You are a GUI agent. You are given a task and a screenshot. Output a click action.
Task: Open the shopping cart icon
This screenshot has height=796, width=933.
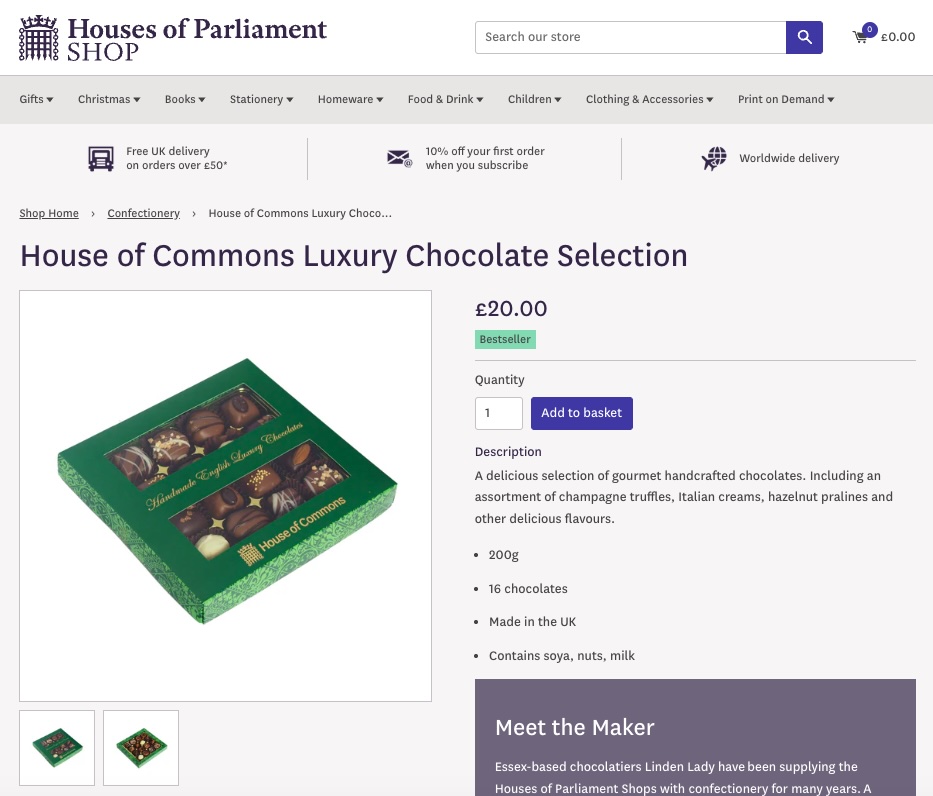861,38
